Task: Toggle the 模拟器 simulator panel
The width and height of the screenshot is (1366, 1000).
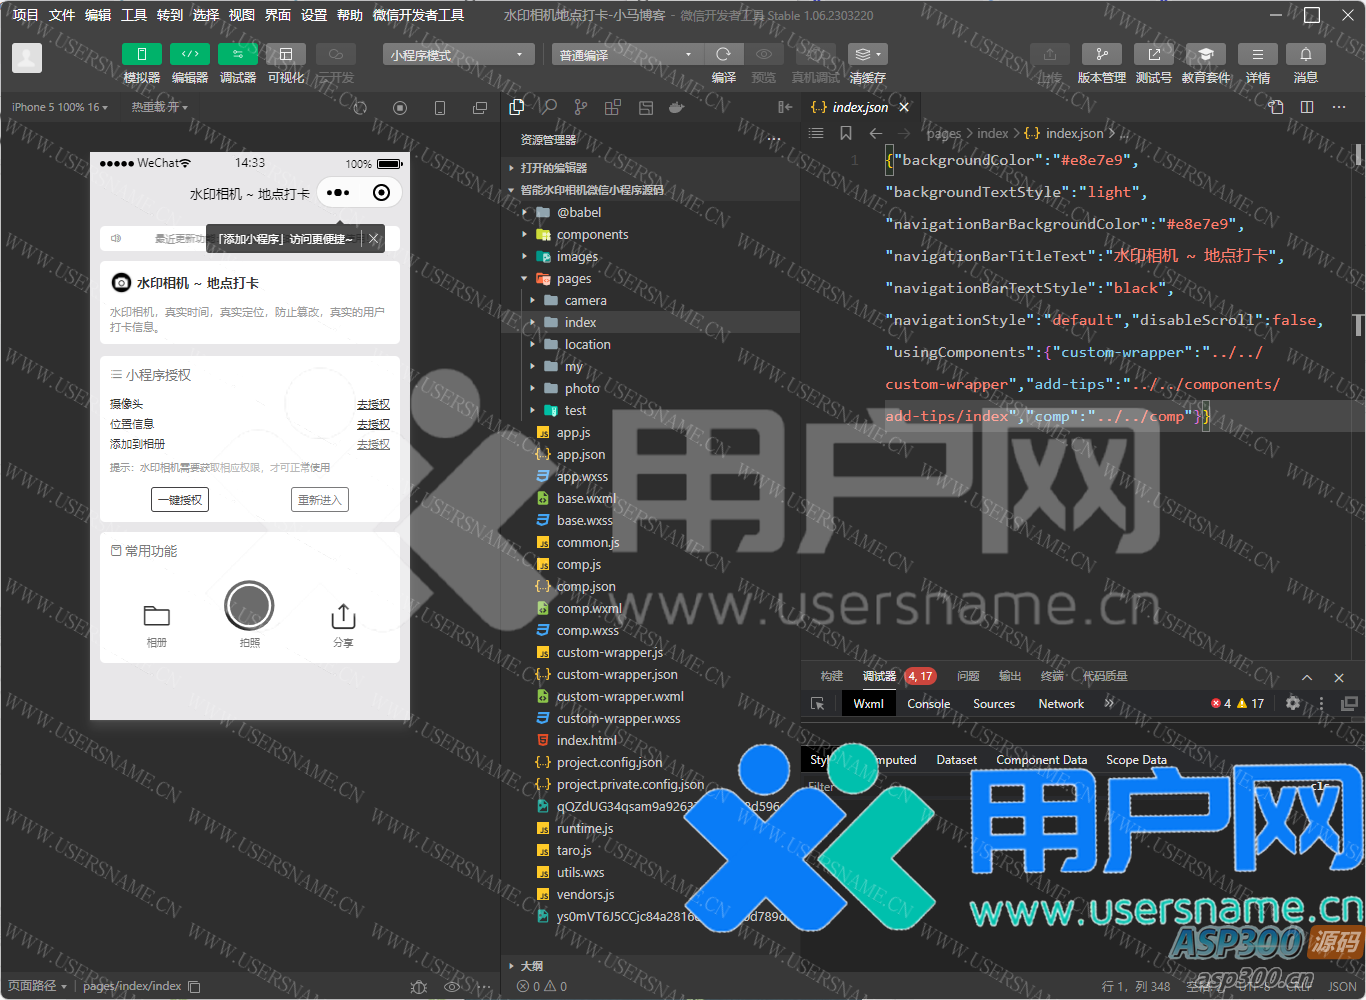Action: pos(141,54)
